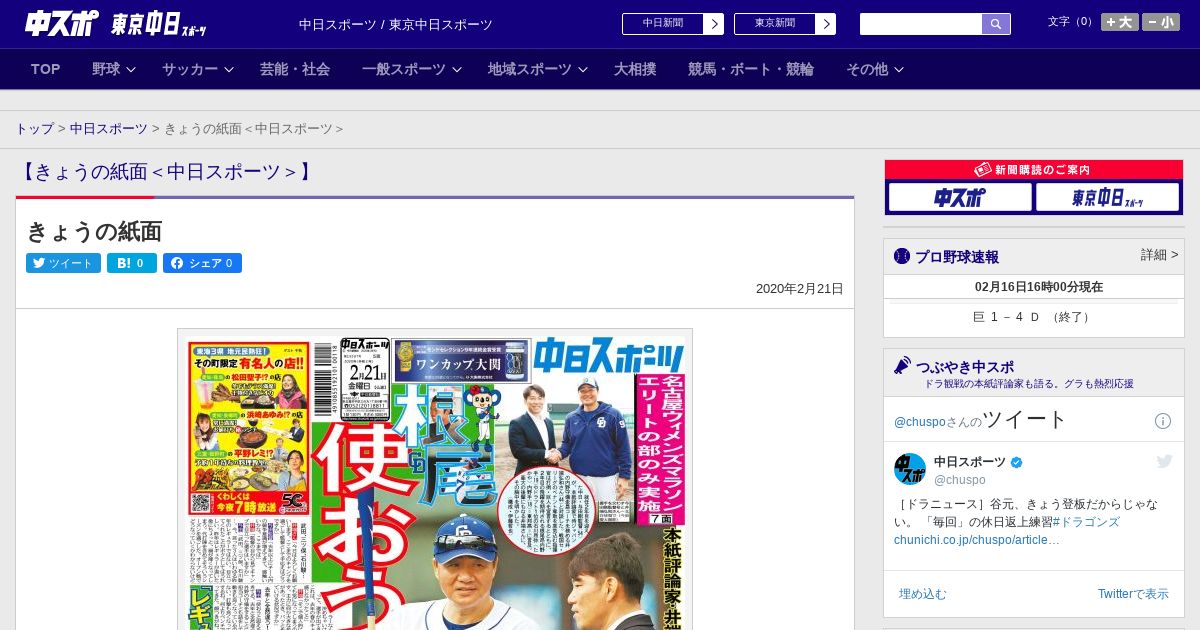Click the Tokyo Chunichi Sports logo

tap(158, 24)
